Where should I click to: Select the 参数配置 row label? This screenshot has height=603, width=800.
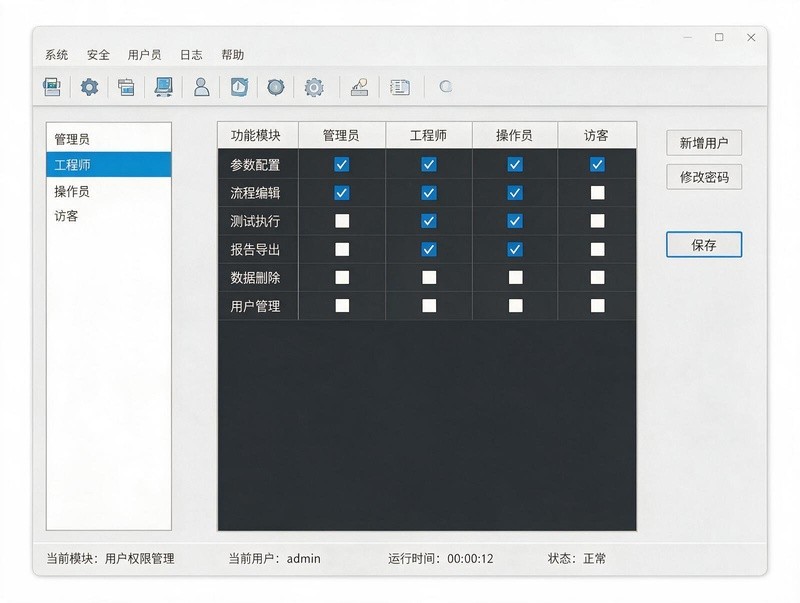click(x=255, y=165)
